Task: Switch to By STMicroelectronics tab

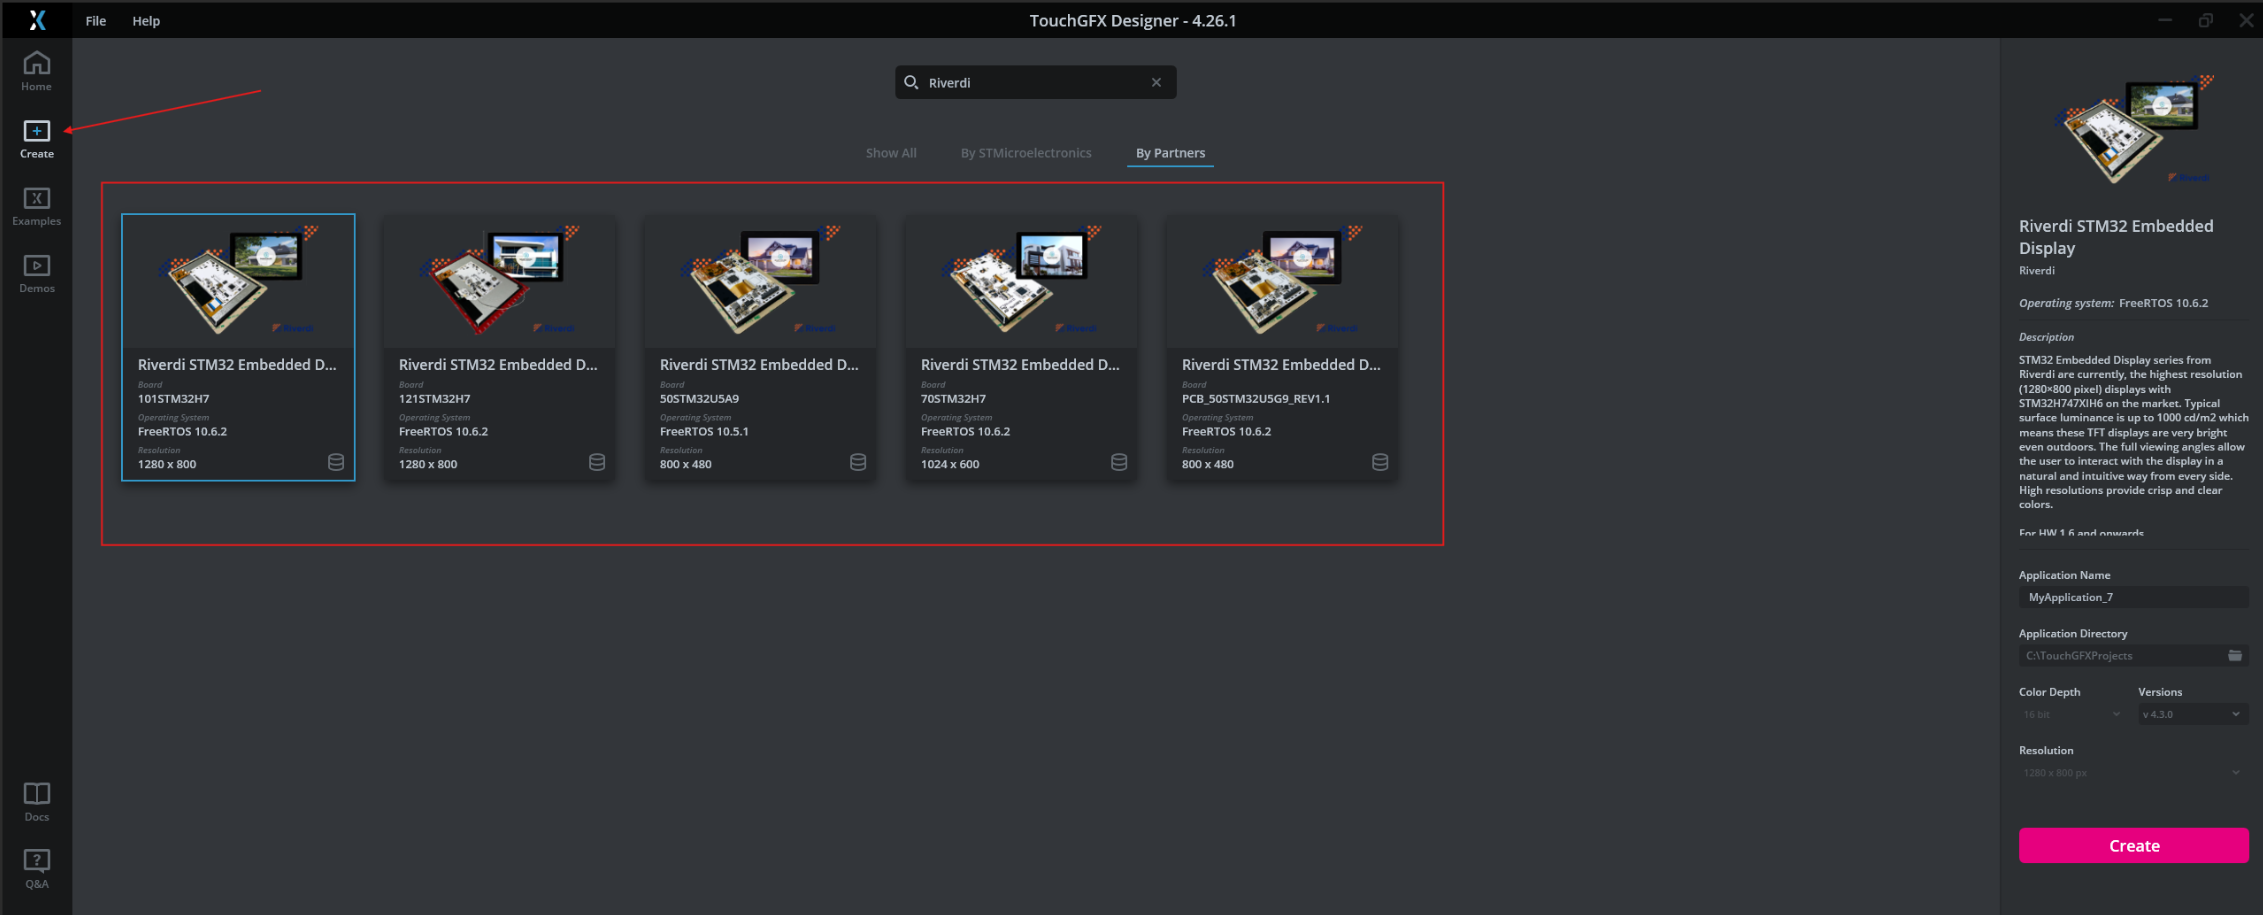Action: click(1026, 153)
